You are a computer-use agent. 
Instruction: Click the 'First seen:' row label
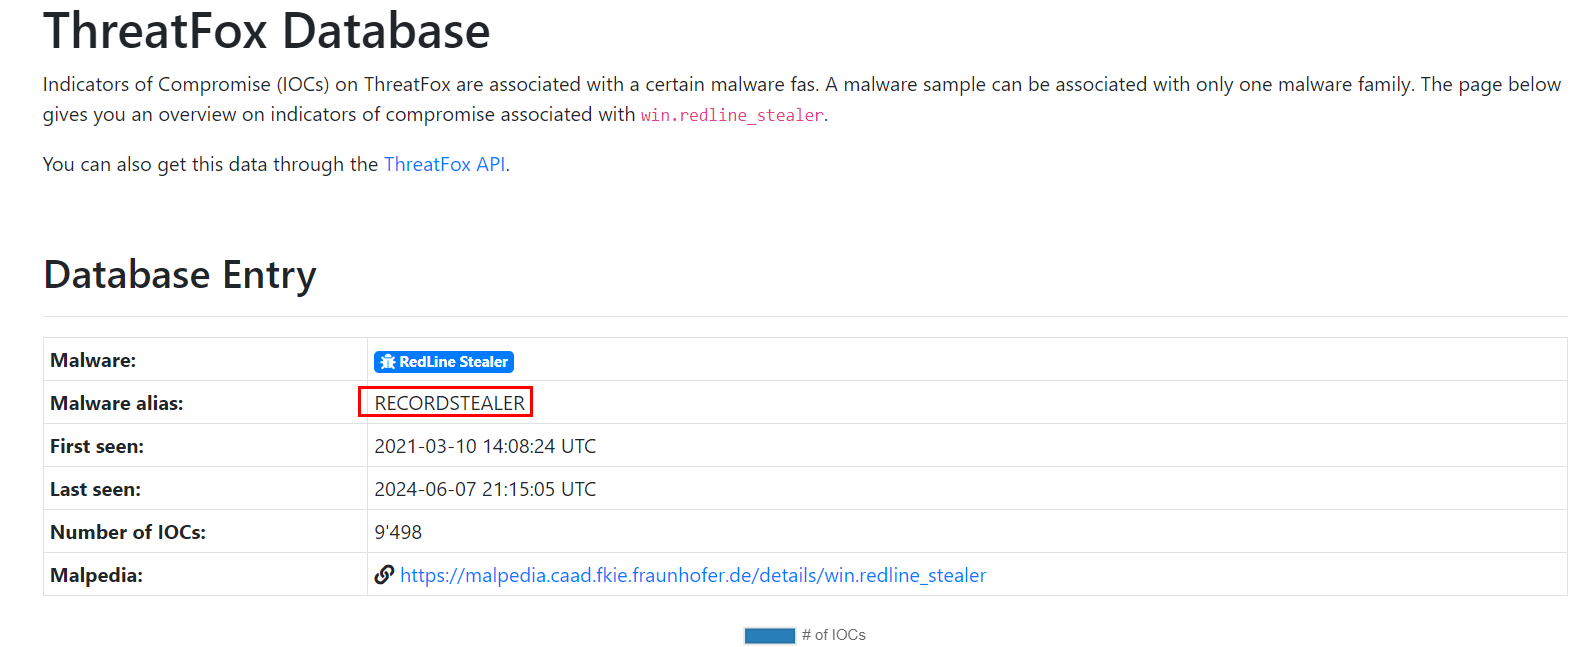point(97,447)
